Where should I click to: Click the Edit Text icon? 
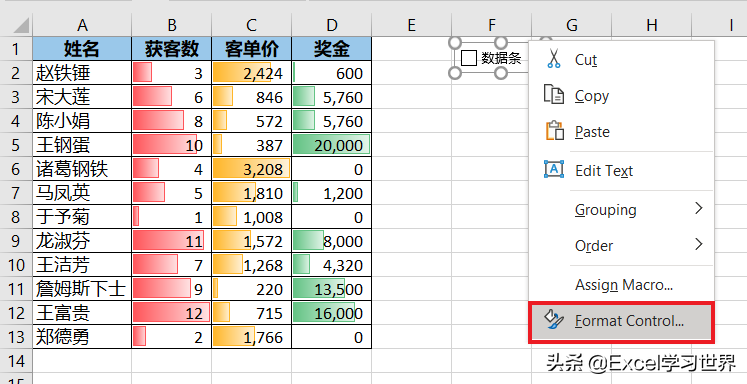[554, 170]
